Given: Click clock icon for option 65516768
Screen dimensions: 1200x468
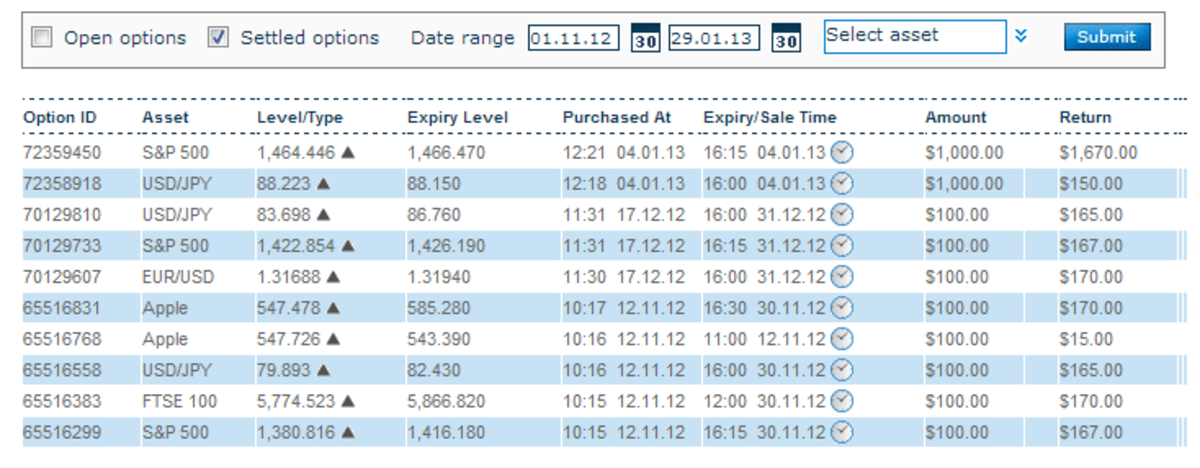Looking at the screenshot, I should point(843,339).
